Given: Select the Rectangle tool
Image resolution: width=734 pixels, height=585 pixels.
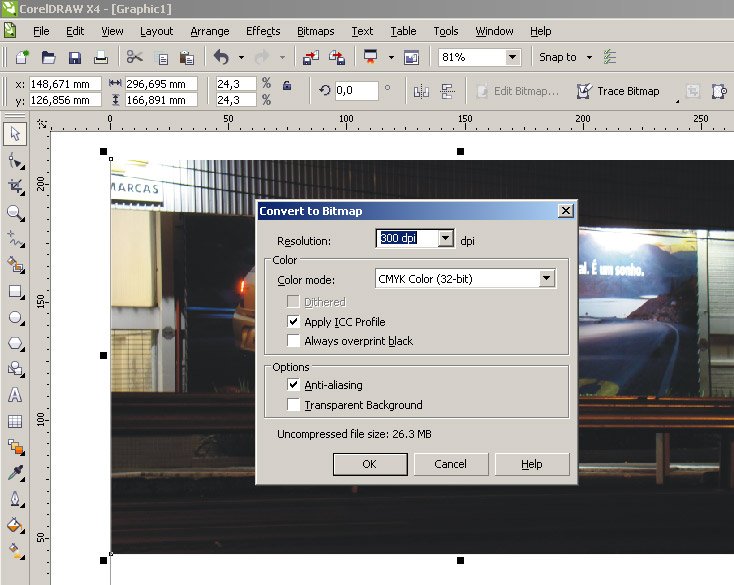Looking at the screenshot, I should point(15,292).
